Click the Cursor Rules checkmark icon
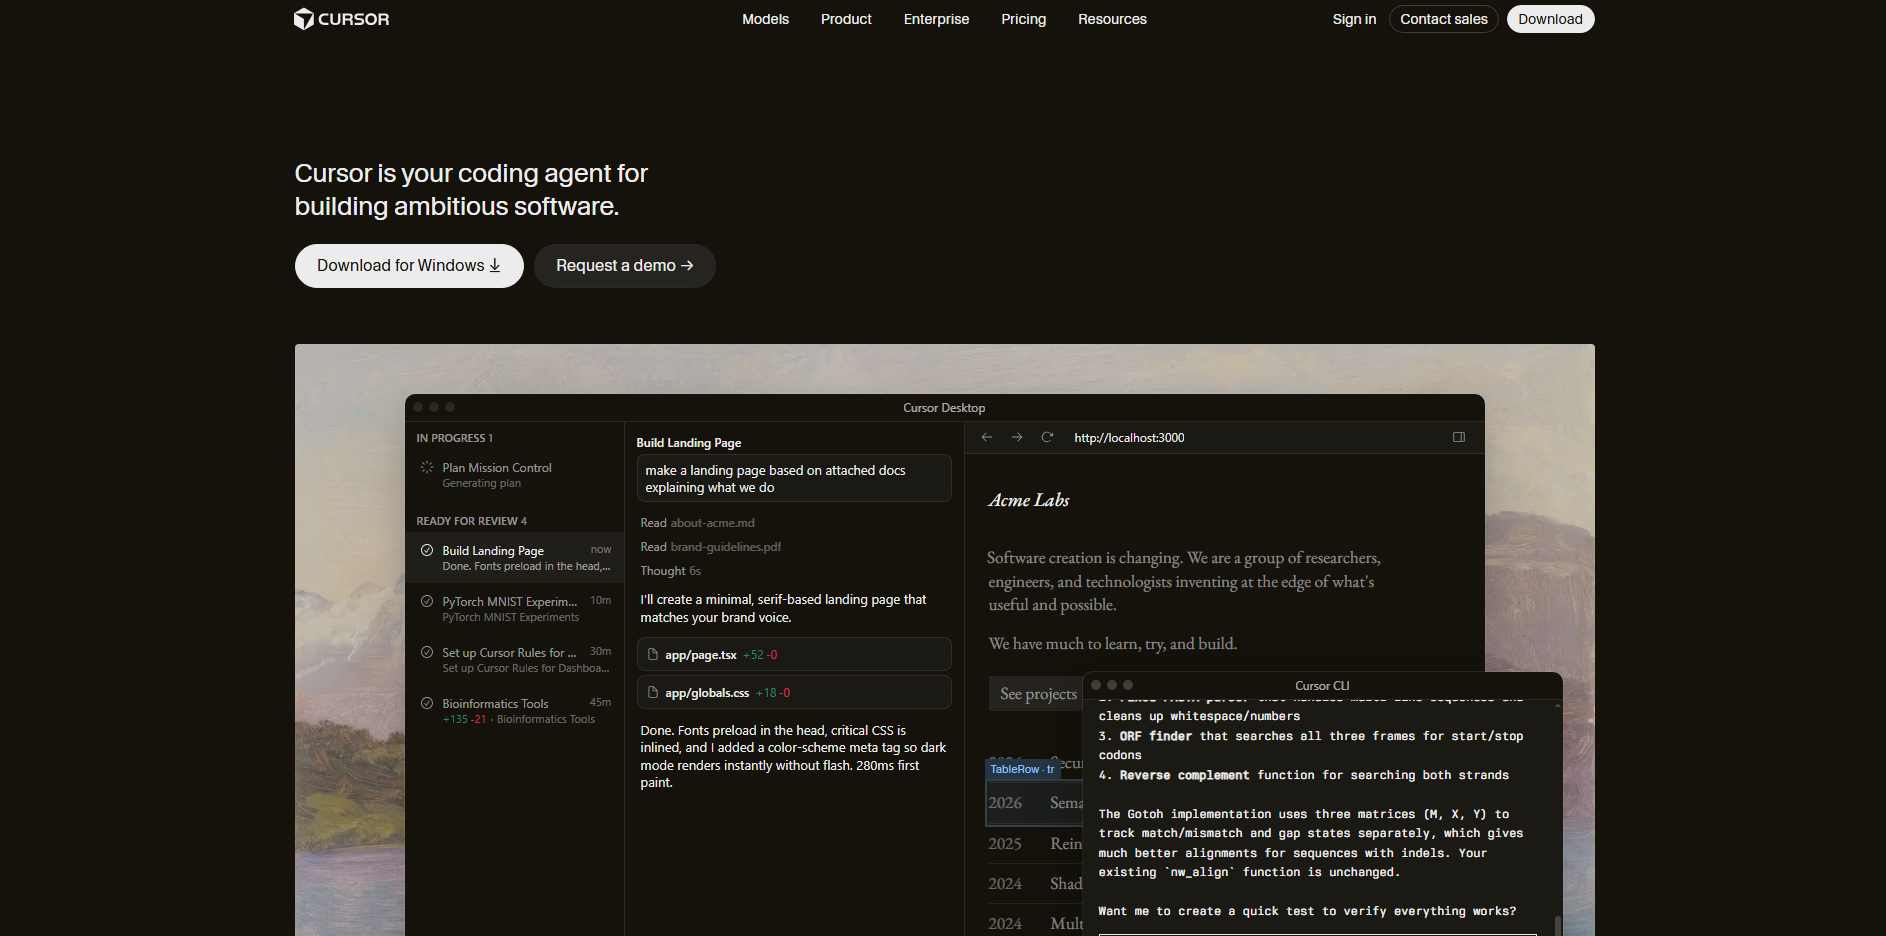This screenshot has width=1886, height=936. tap(427, 652)
